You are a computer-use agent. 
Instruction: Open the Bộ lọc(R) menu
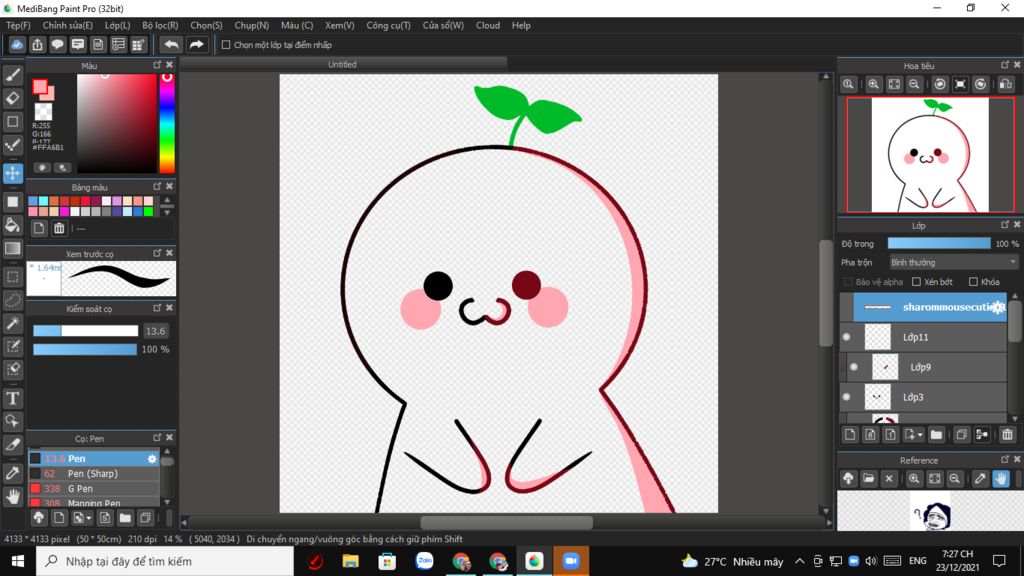click(x=160, y=25)
